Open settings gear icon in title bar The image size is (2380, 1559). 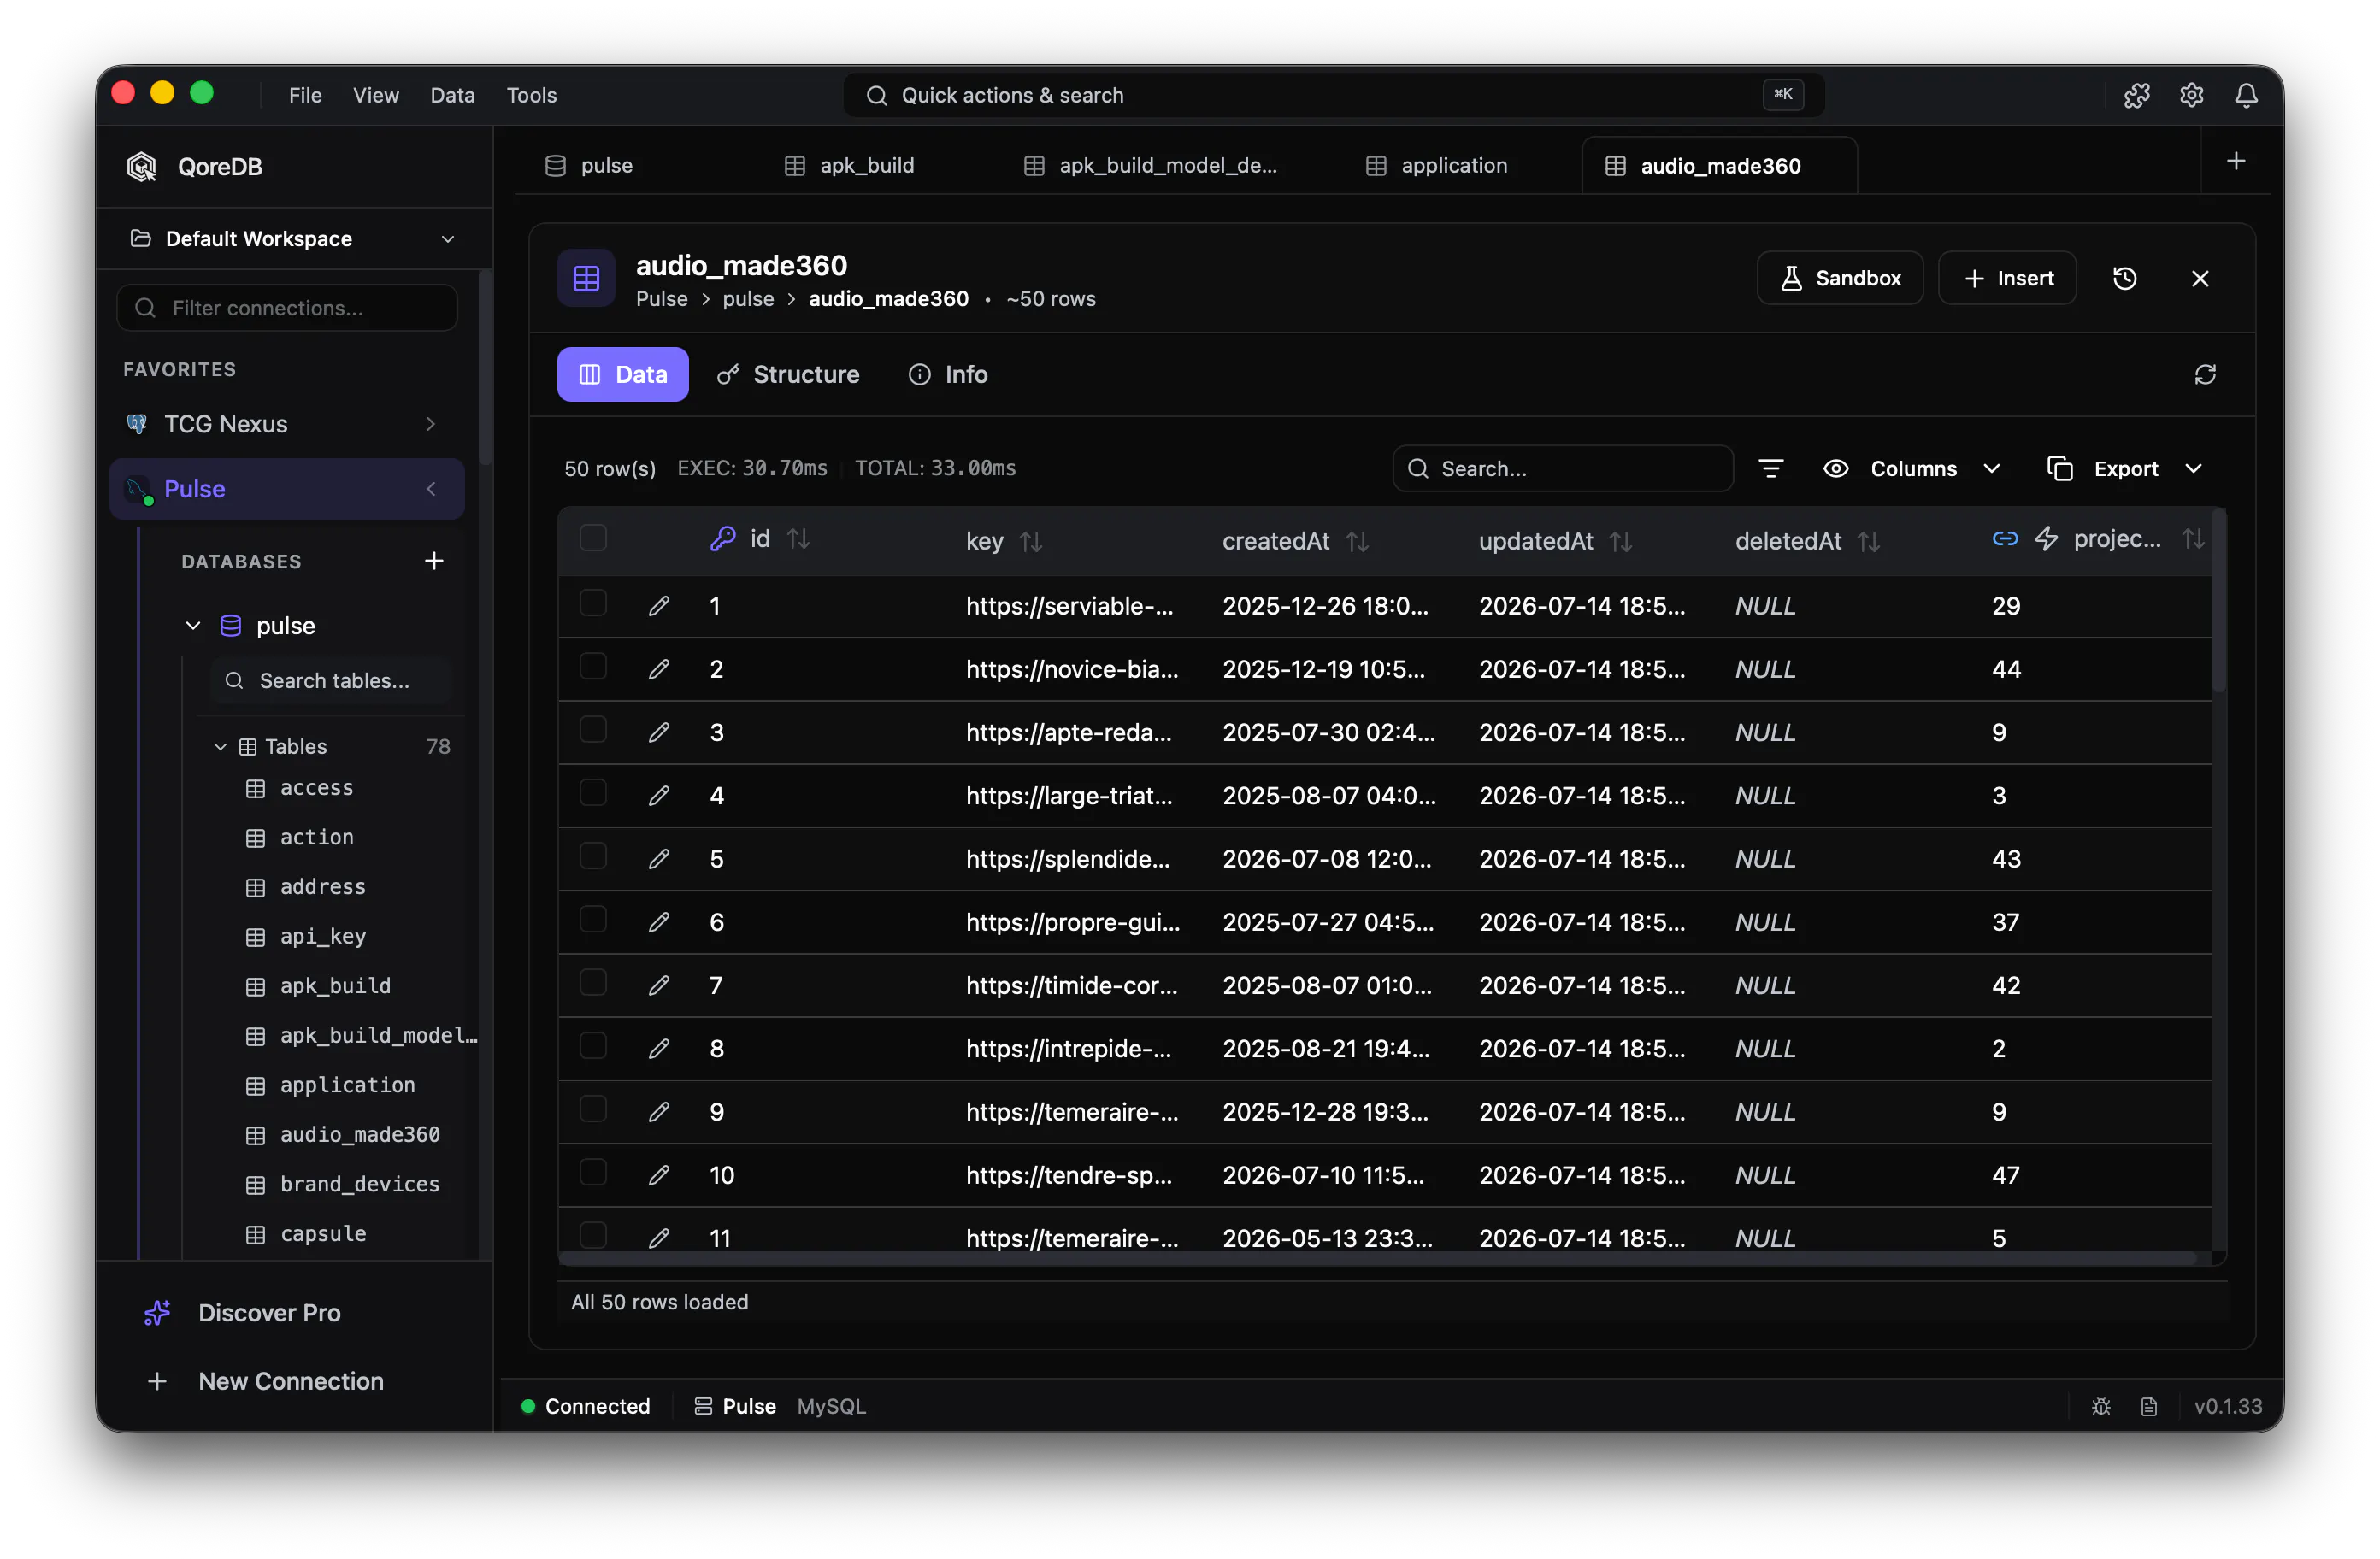tap(2191, 95)
